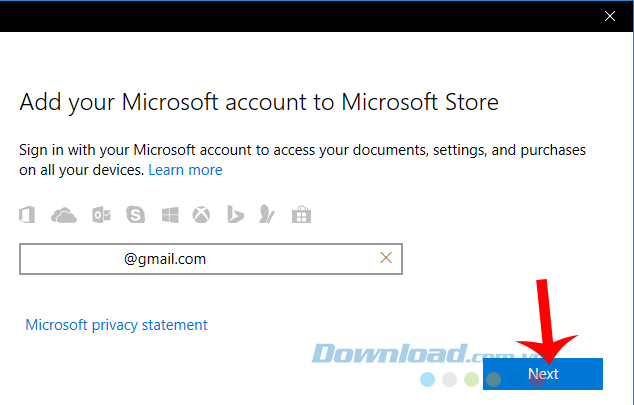
Task: Click the Office logo icon
Action: 29,215
